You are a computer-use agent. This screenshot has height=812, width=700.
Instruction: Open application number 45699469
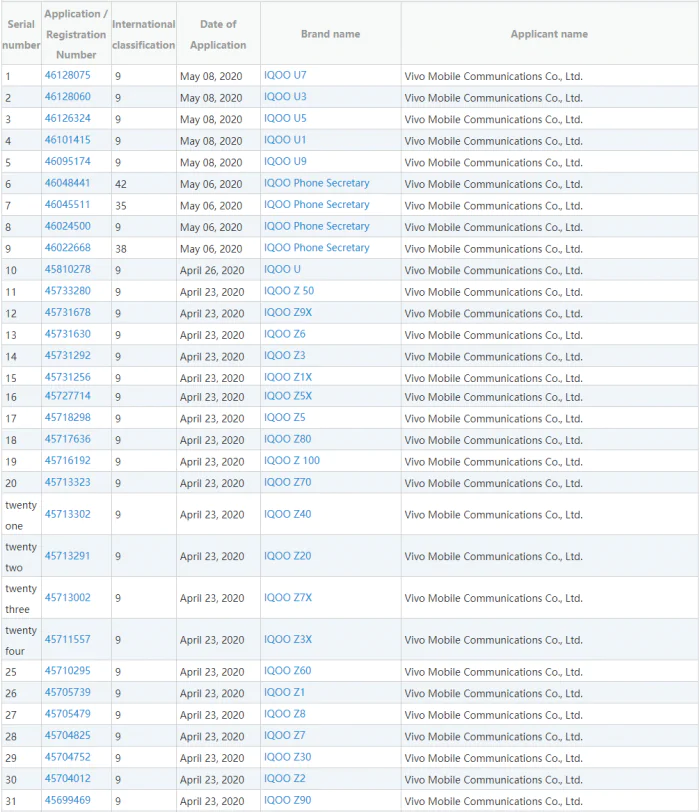click(x=67, y=800)
